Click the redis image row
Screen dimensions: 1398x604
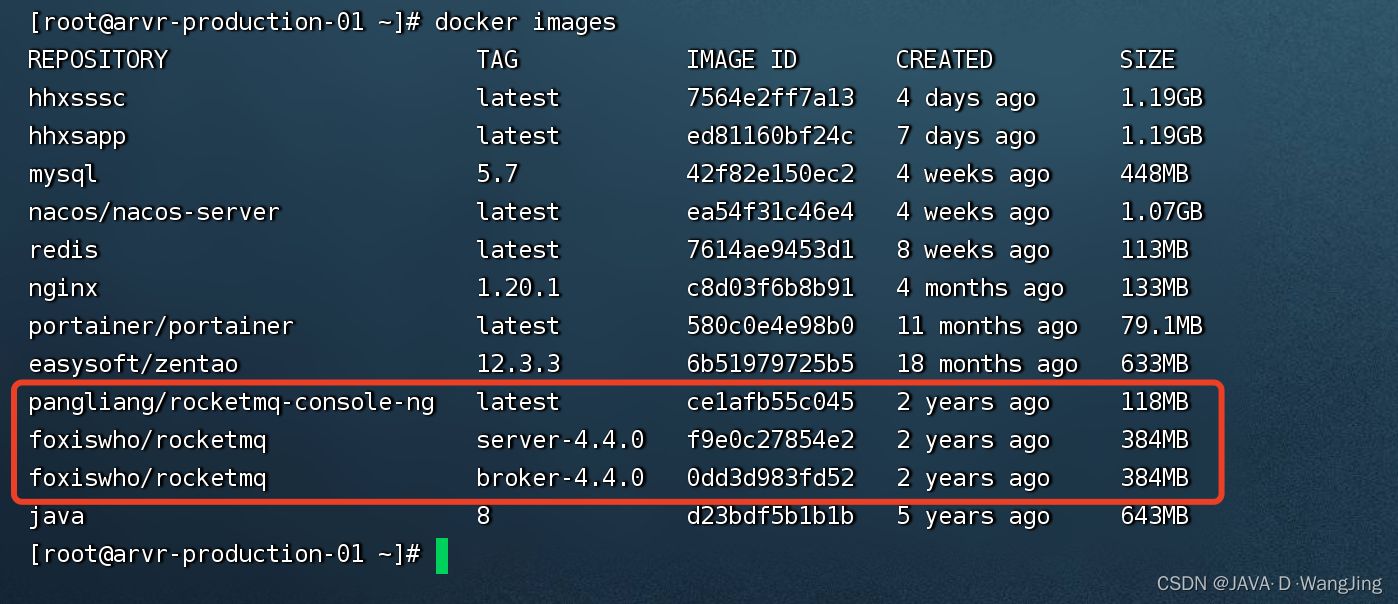[63, 249]
